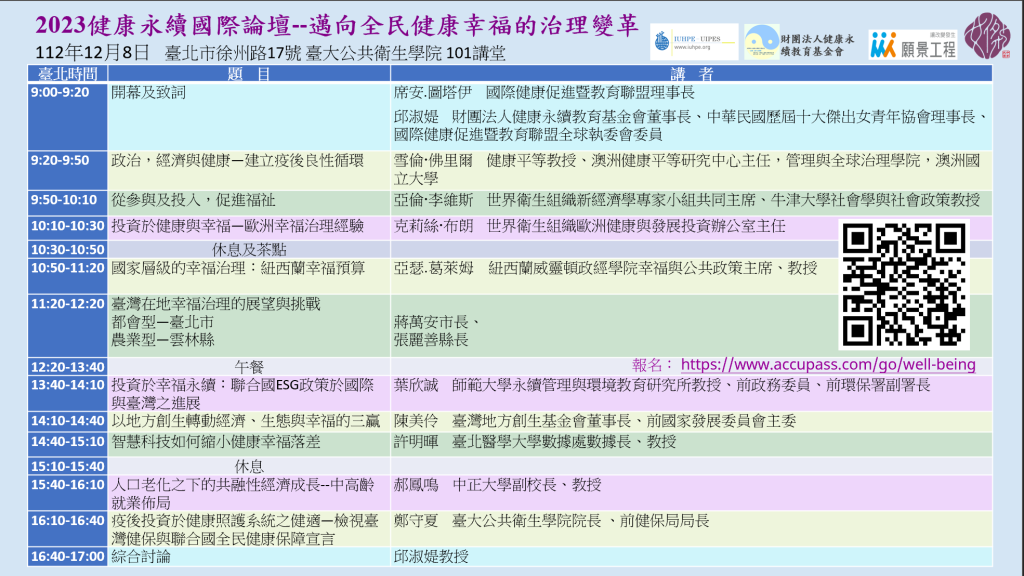Screen dimensions: 1024x576
Task: Click topic 疫後投資於健康照護系統之健適
Action: 245,530
